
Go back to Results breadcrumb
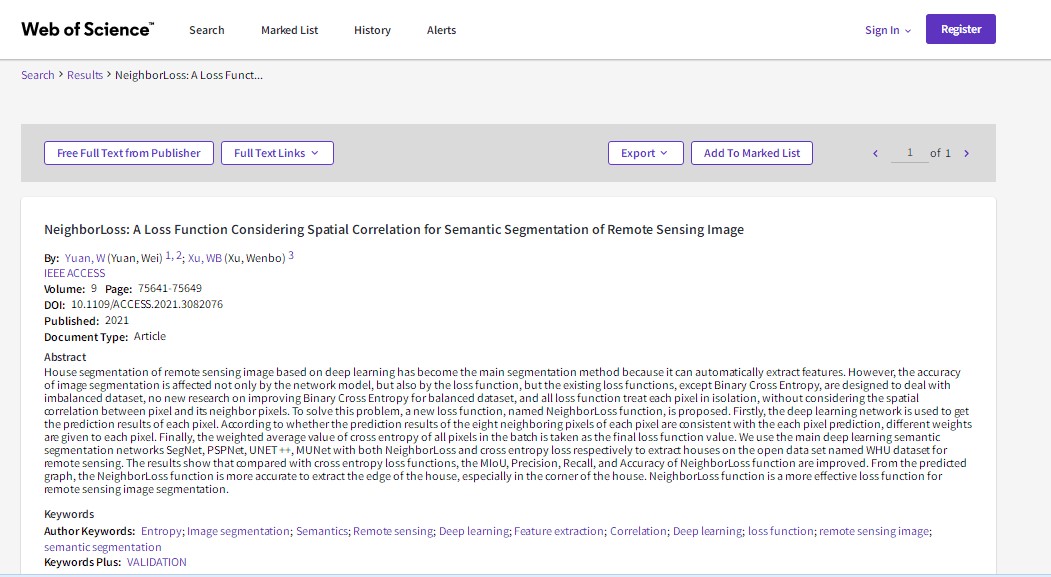pyautogui.click(x=85, y=75)
